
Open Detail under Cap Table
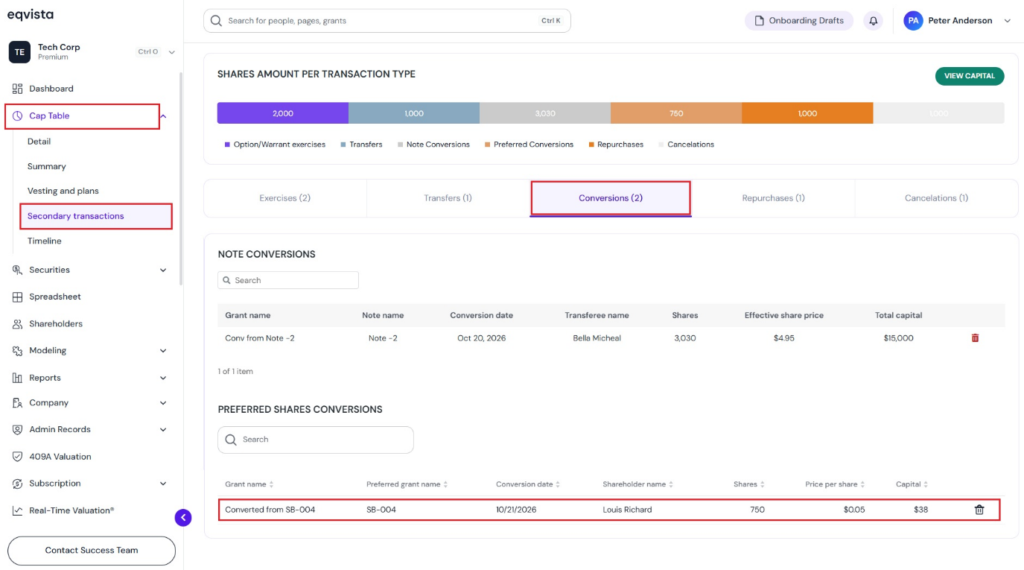click(39, 142)
